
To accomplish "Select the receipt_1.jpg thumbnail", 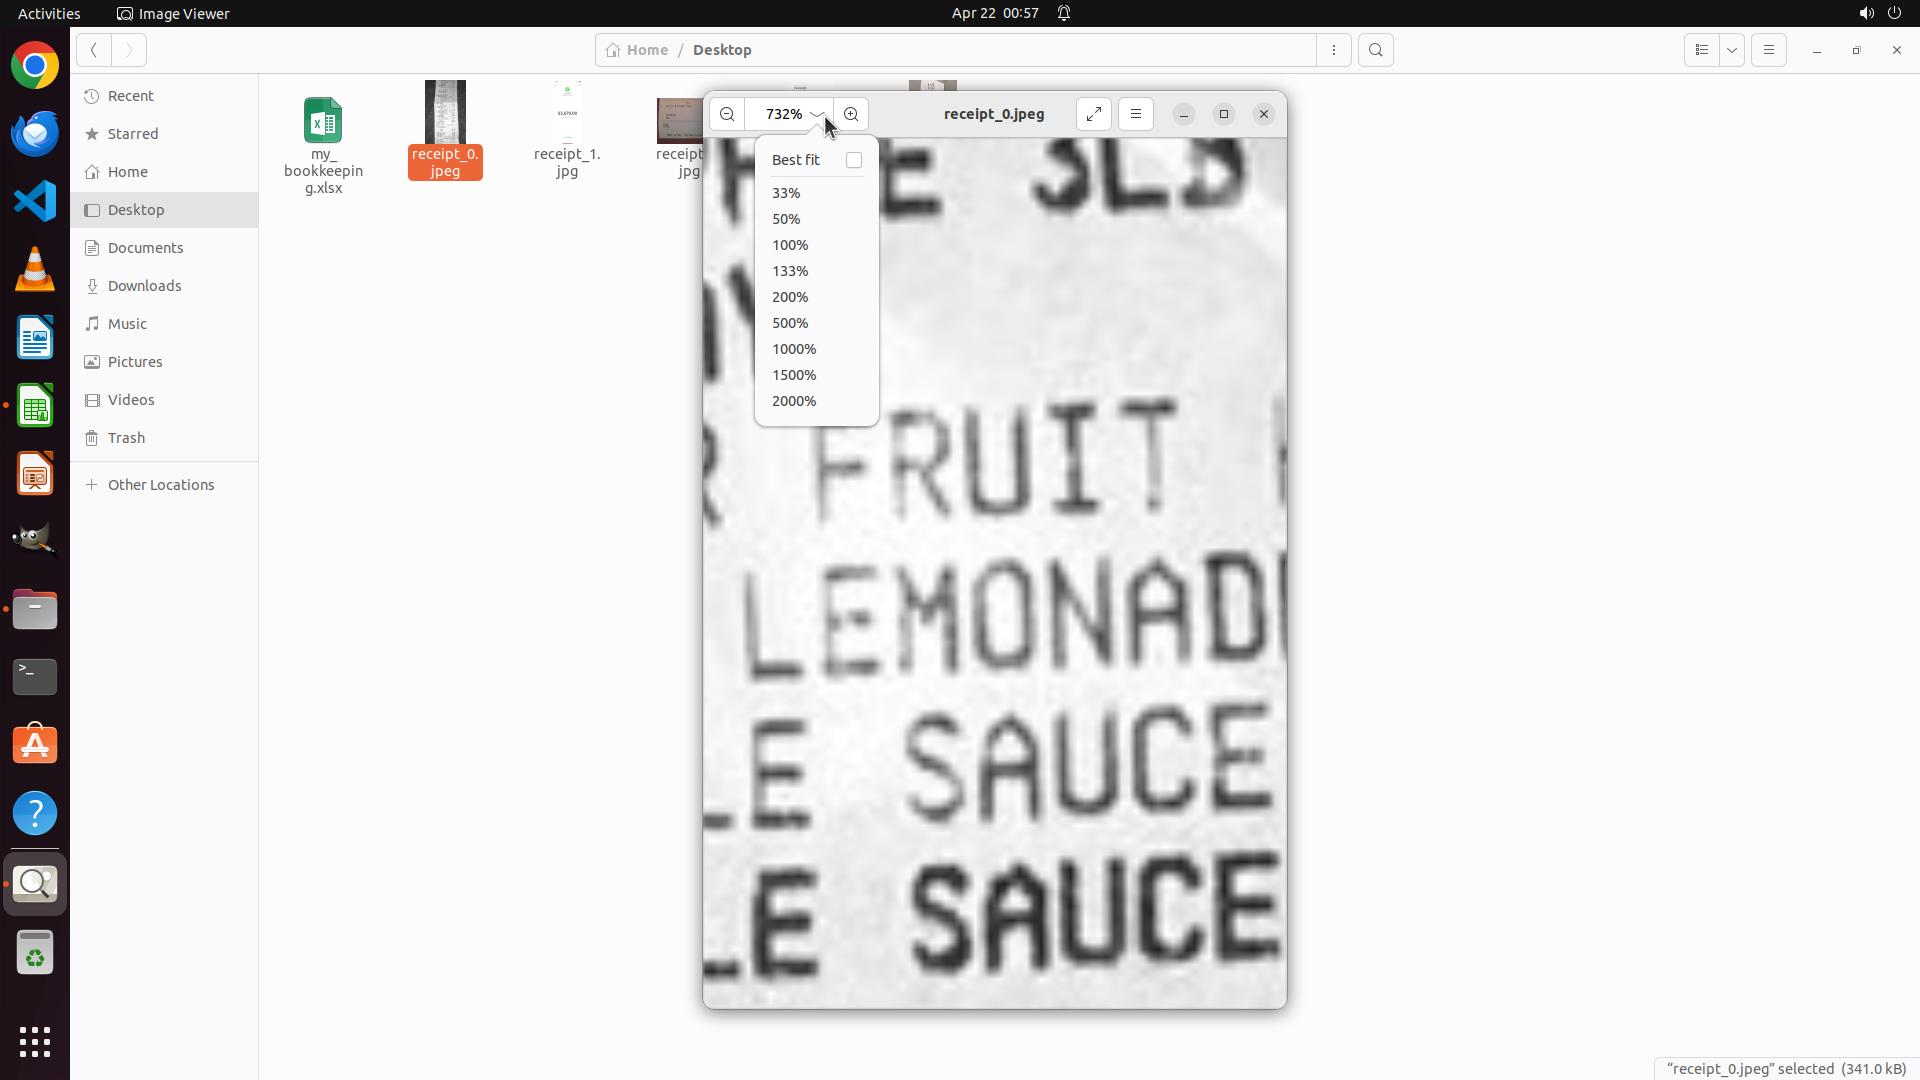I will click(567, 112).
